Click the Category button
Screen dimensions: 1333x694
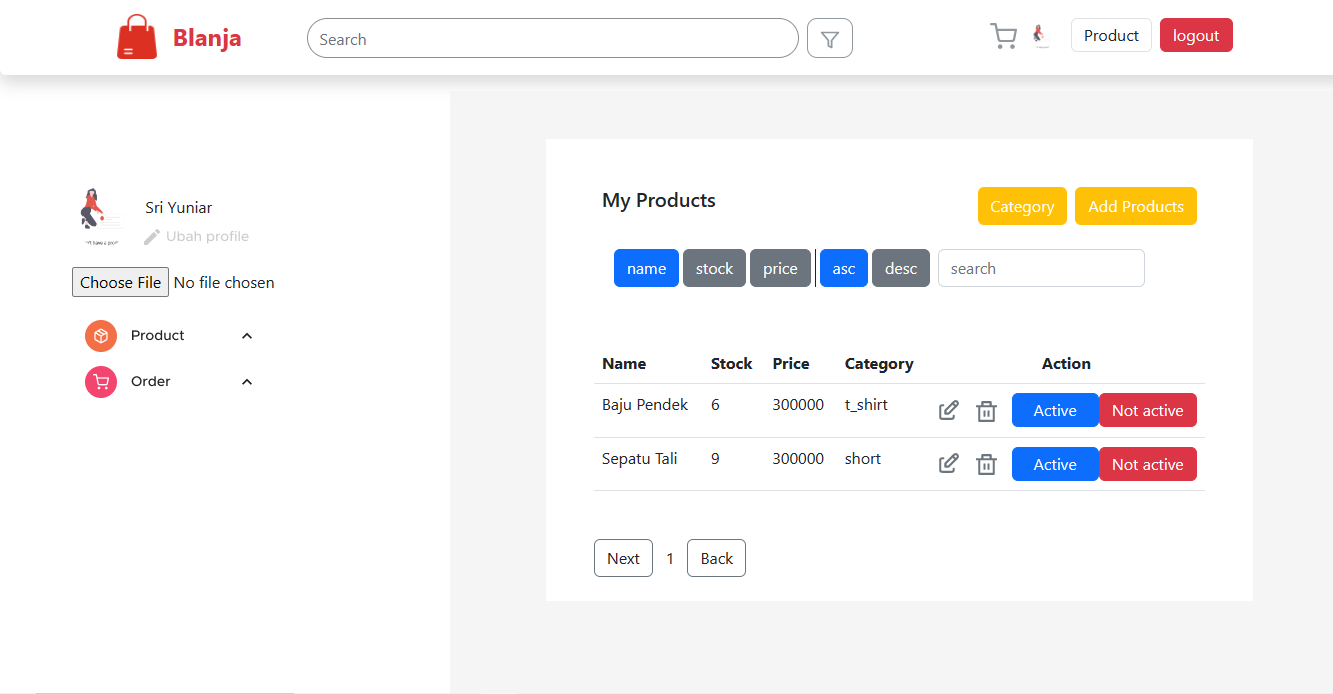[x=1022, y=206]
